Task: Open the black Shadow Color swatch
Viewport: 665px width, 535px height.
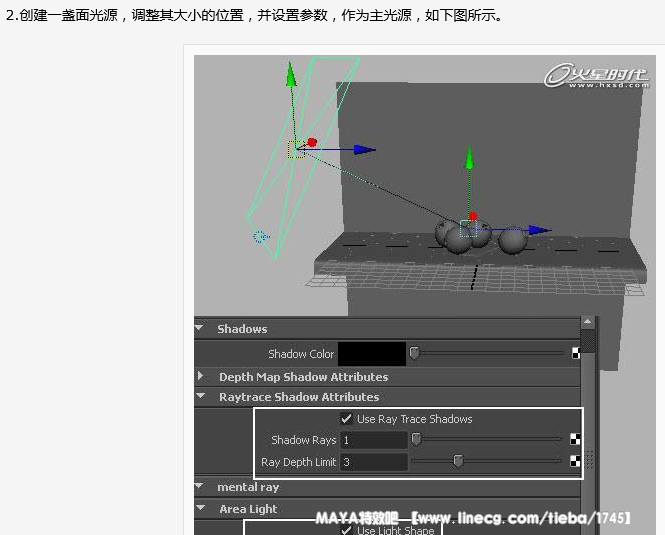Action: 372,353
